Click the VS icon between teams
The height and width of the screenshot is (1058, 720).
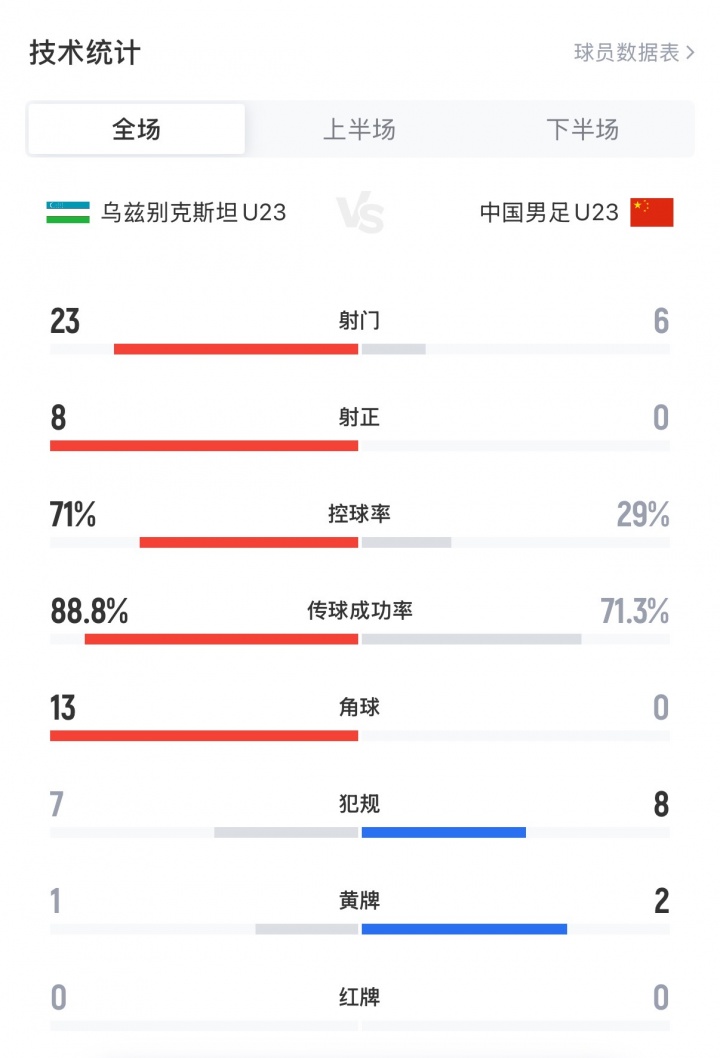[360, 213]
